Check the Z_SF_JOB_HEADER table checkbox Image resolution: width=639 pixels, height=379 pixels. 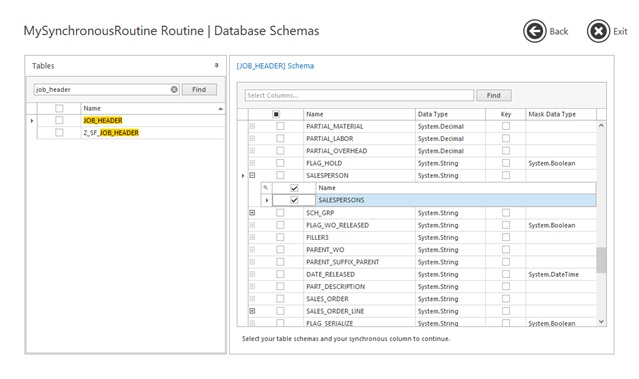pos(59,132)
